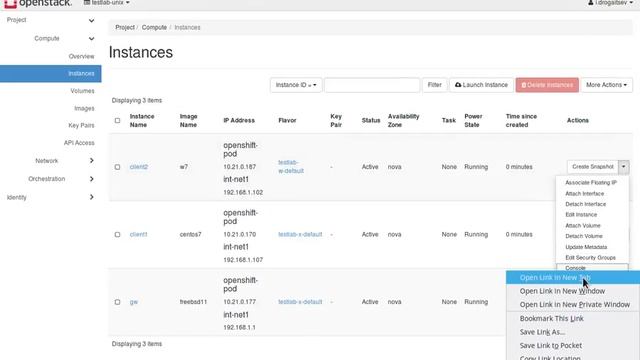Select Open Link in New Private Window
This screenshot has height=360, width=640.
click(x=573, y=304)
